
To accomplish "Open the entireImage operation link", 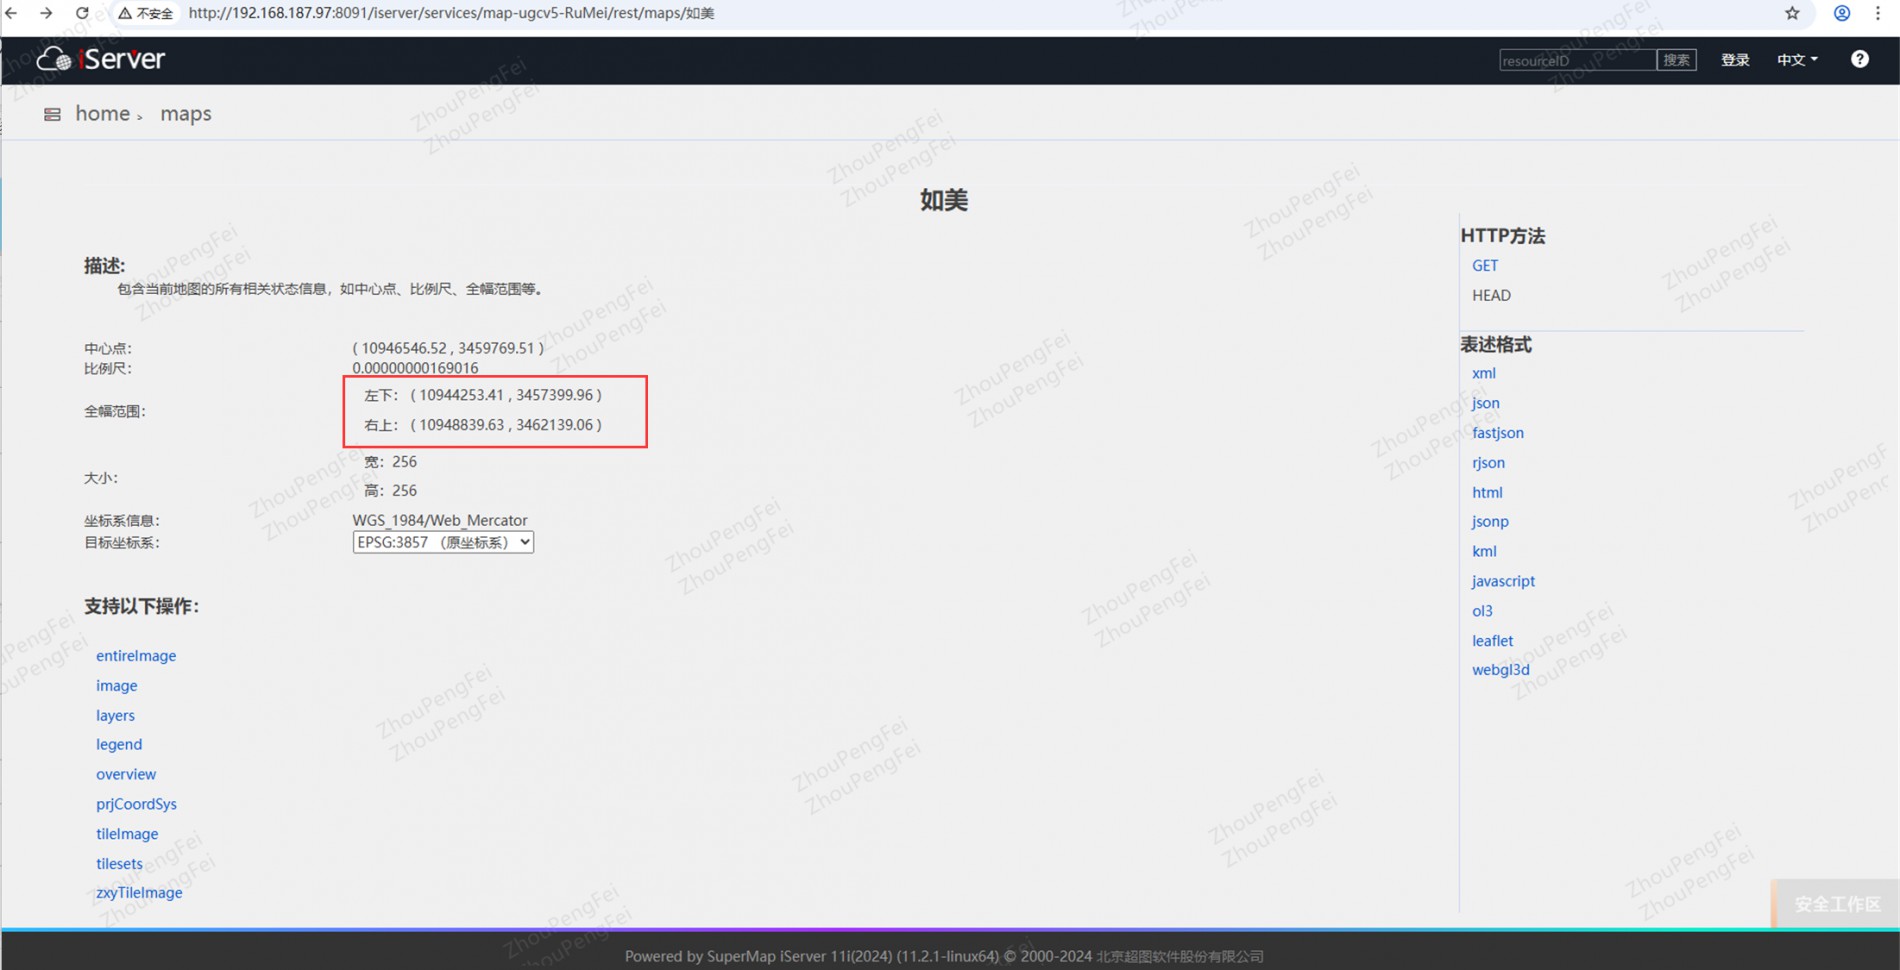I will [x=136, y=656].
